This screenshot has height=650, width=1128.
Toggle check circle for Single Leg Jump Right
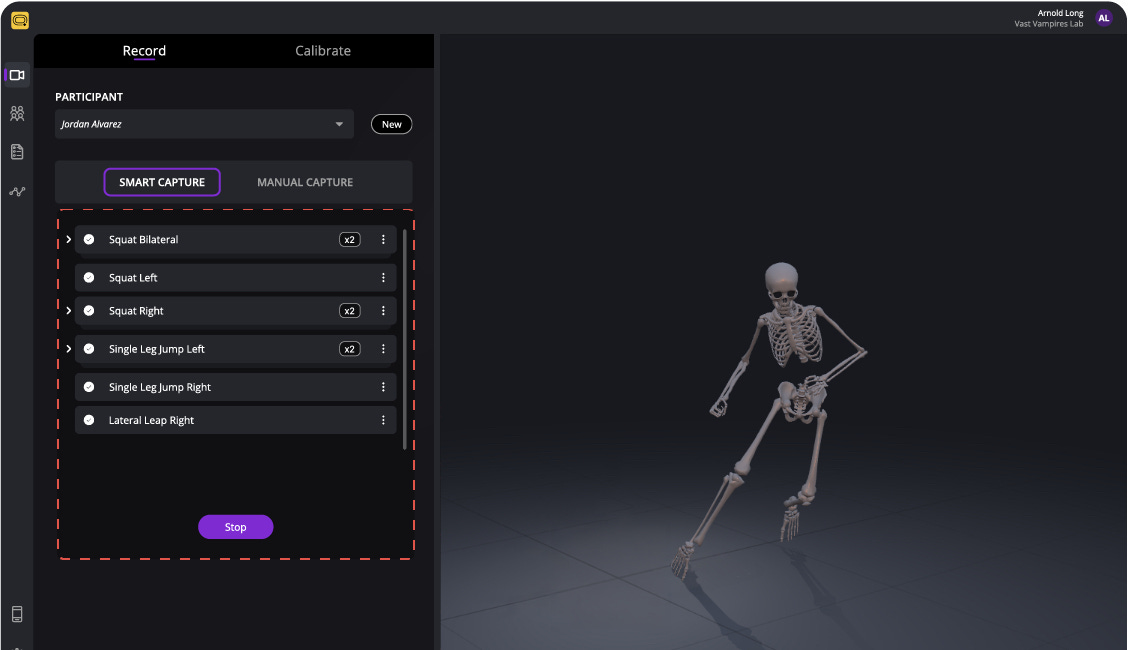[x=89, y=387]
